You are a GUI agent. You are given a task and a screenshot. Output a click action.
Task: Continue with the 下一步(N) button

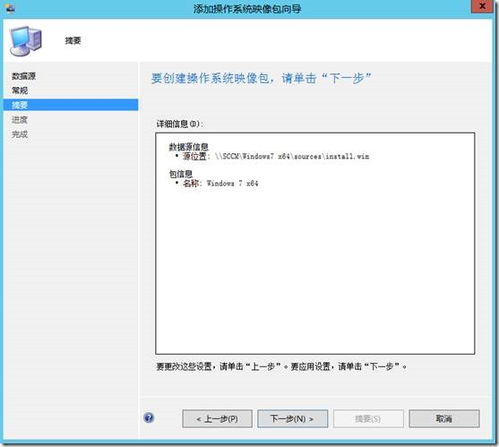tap(292, 419)
